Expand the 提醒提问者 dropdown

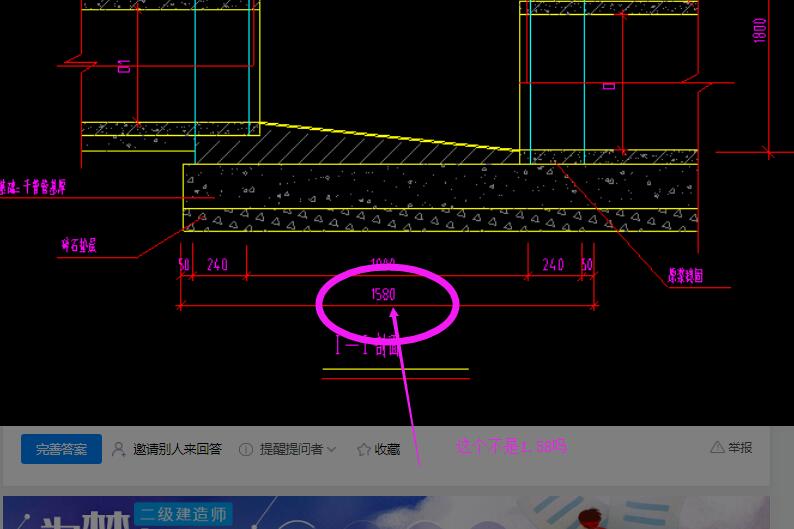(287, 449)
